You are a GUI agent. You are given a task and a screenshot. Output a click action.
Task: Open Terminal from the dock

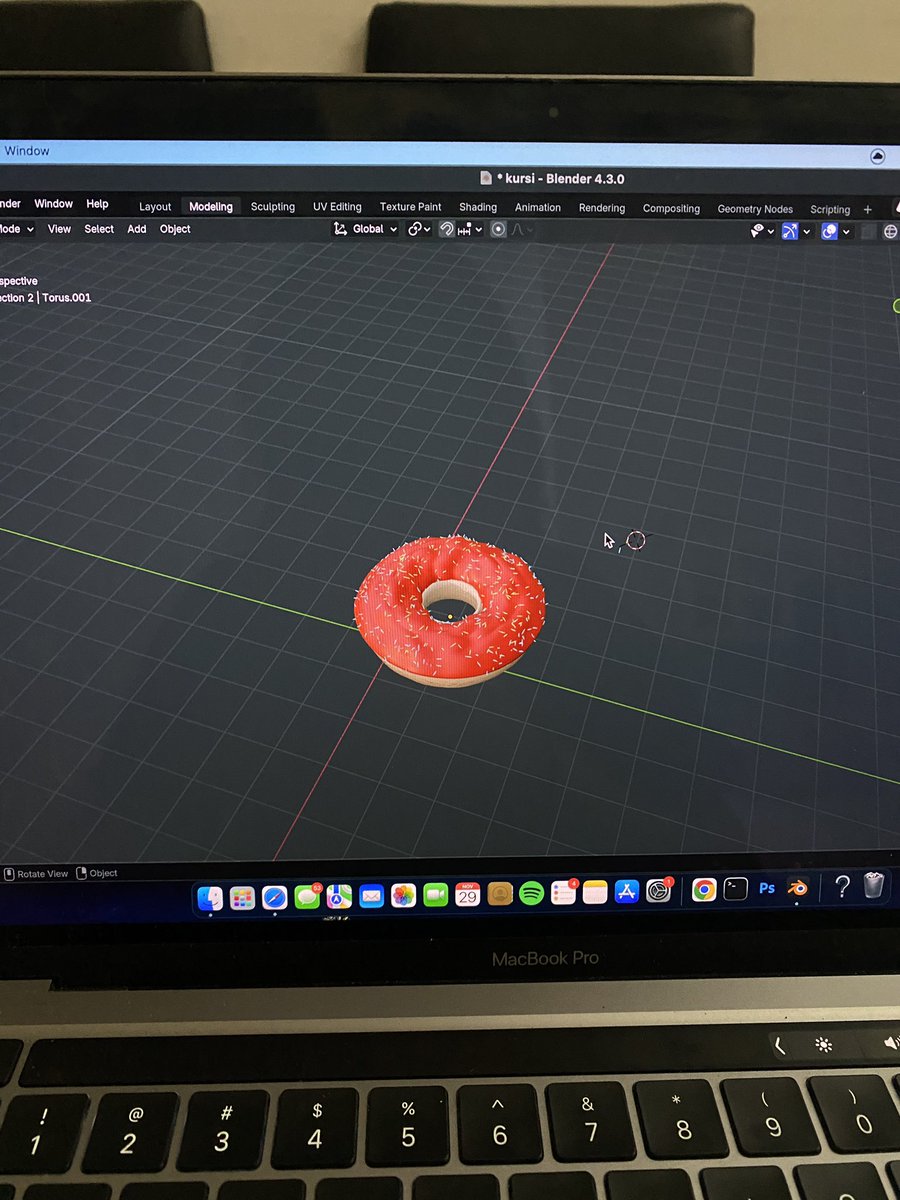click(736, 888)
